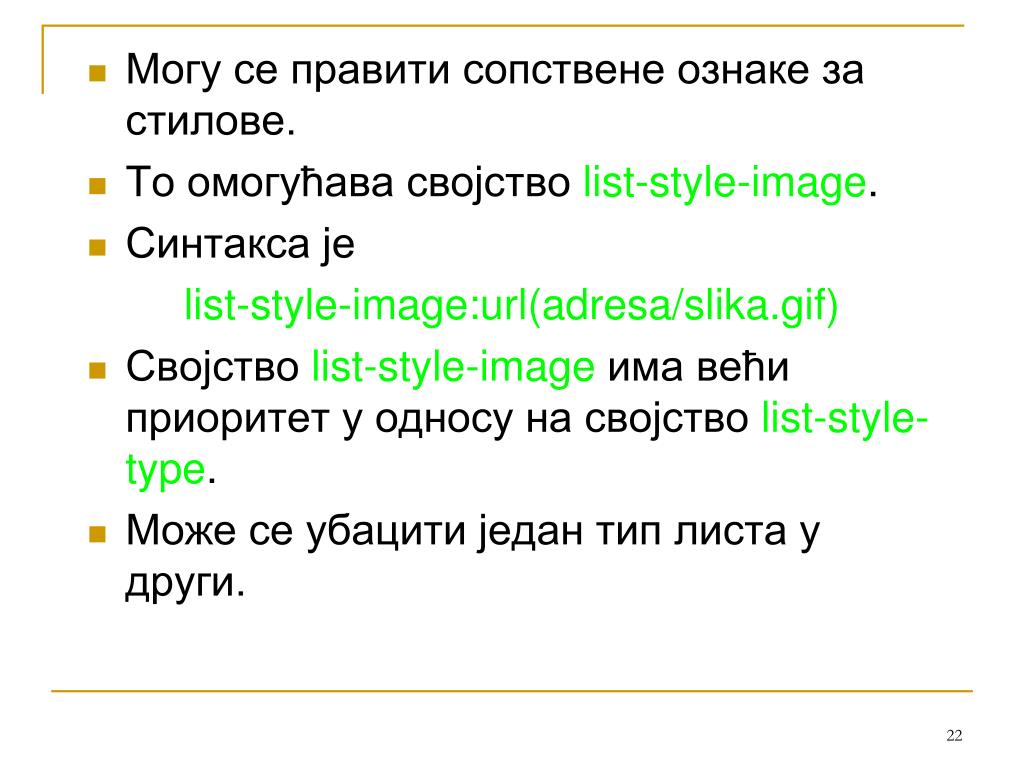Click the code line 'list-style-image:url(adresa/slika.gif)'

point(511,306)
